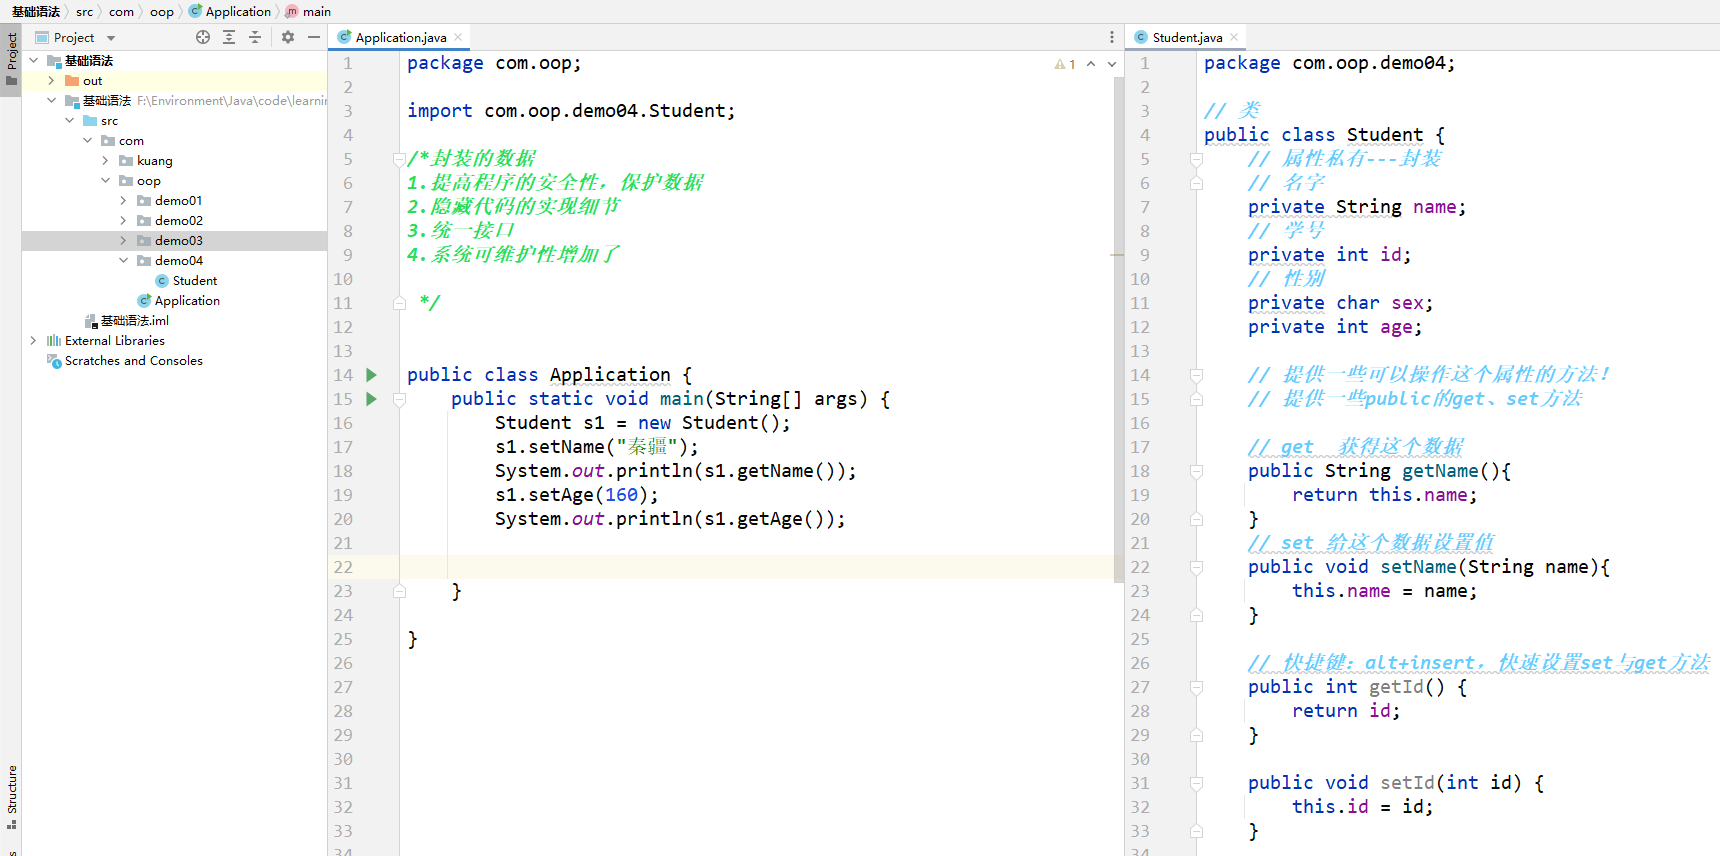Fold the setId method in Student.java
Screen dimensions: 1720x856
[x=1196, y=783]
